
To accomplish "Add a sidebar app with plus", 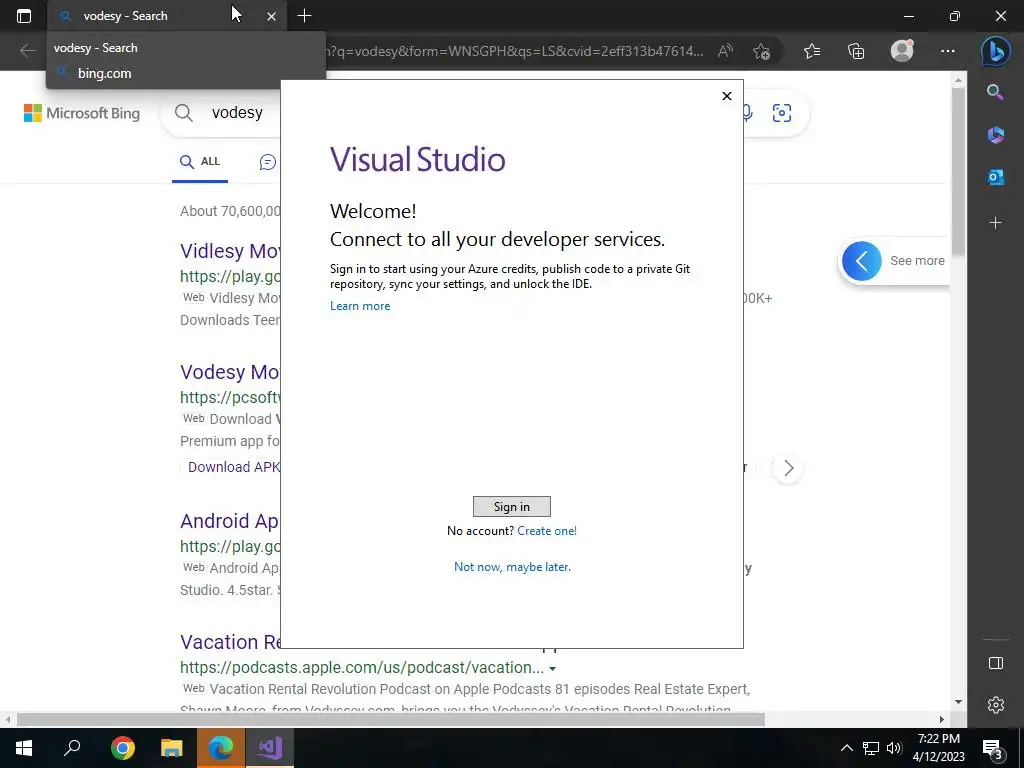I will (x=995, y=223).
